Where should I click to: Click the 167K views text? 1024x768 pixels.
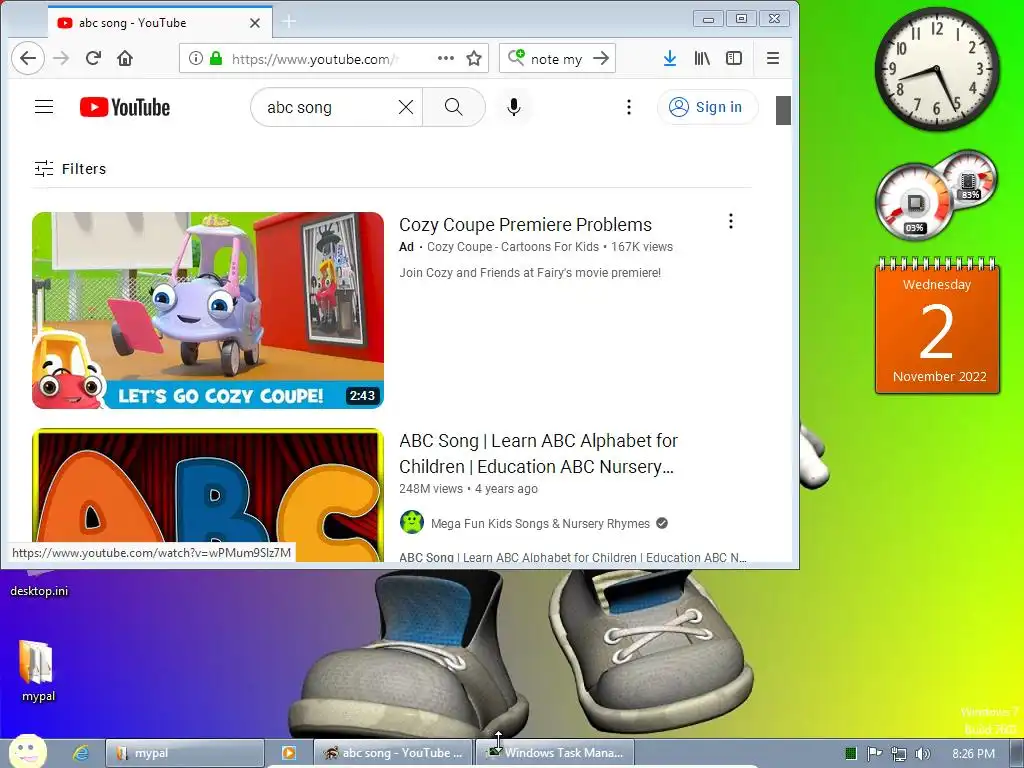(641, 247)
